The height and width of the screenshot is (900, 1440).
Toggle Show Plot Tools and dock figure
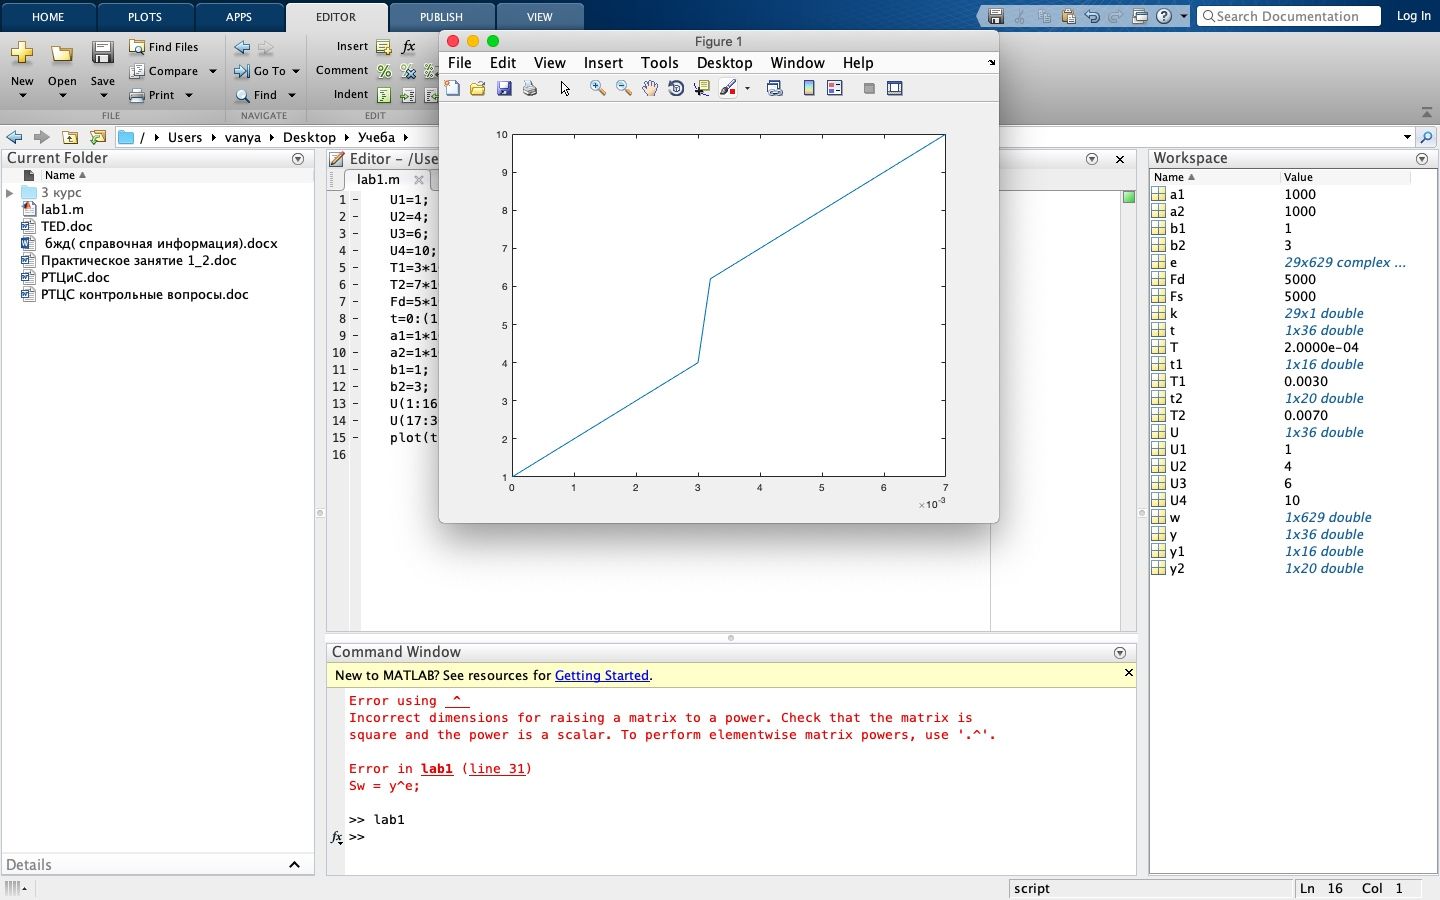[895, 88]
